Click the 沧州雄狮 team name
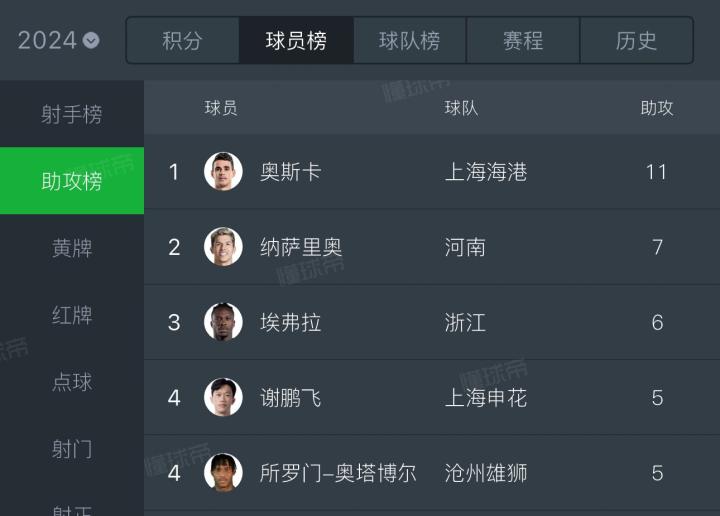 pyautogui.click(x=486, y=472)
